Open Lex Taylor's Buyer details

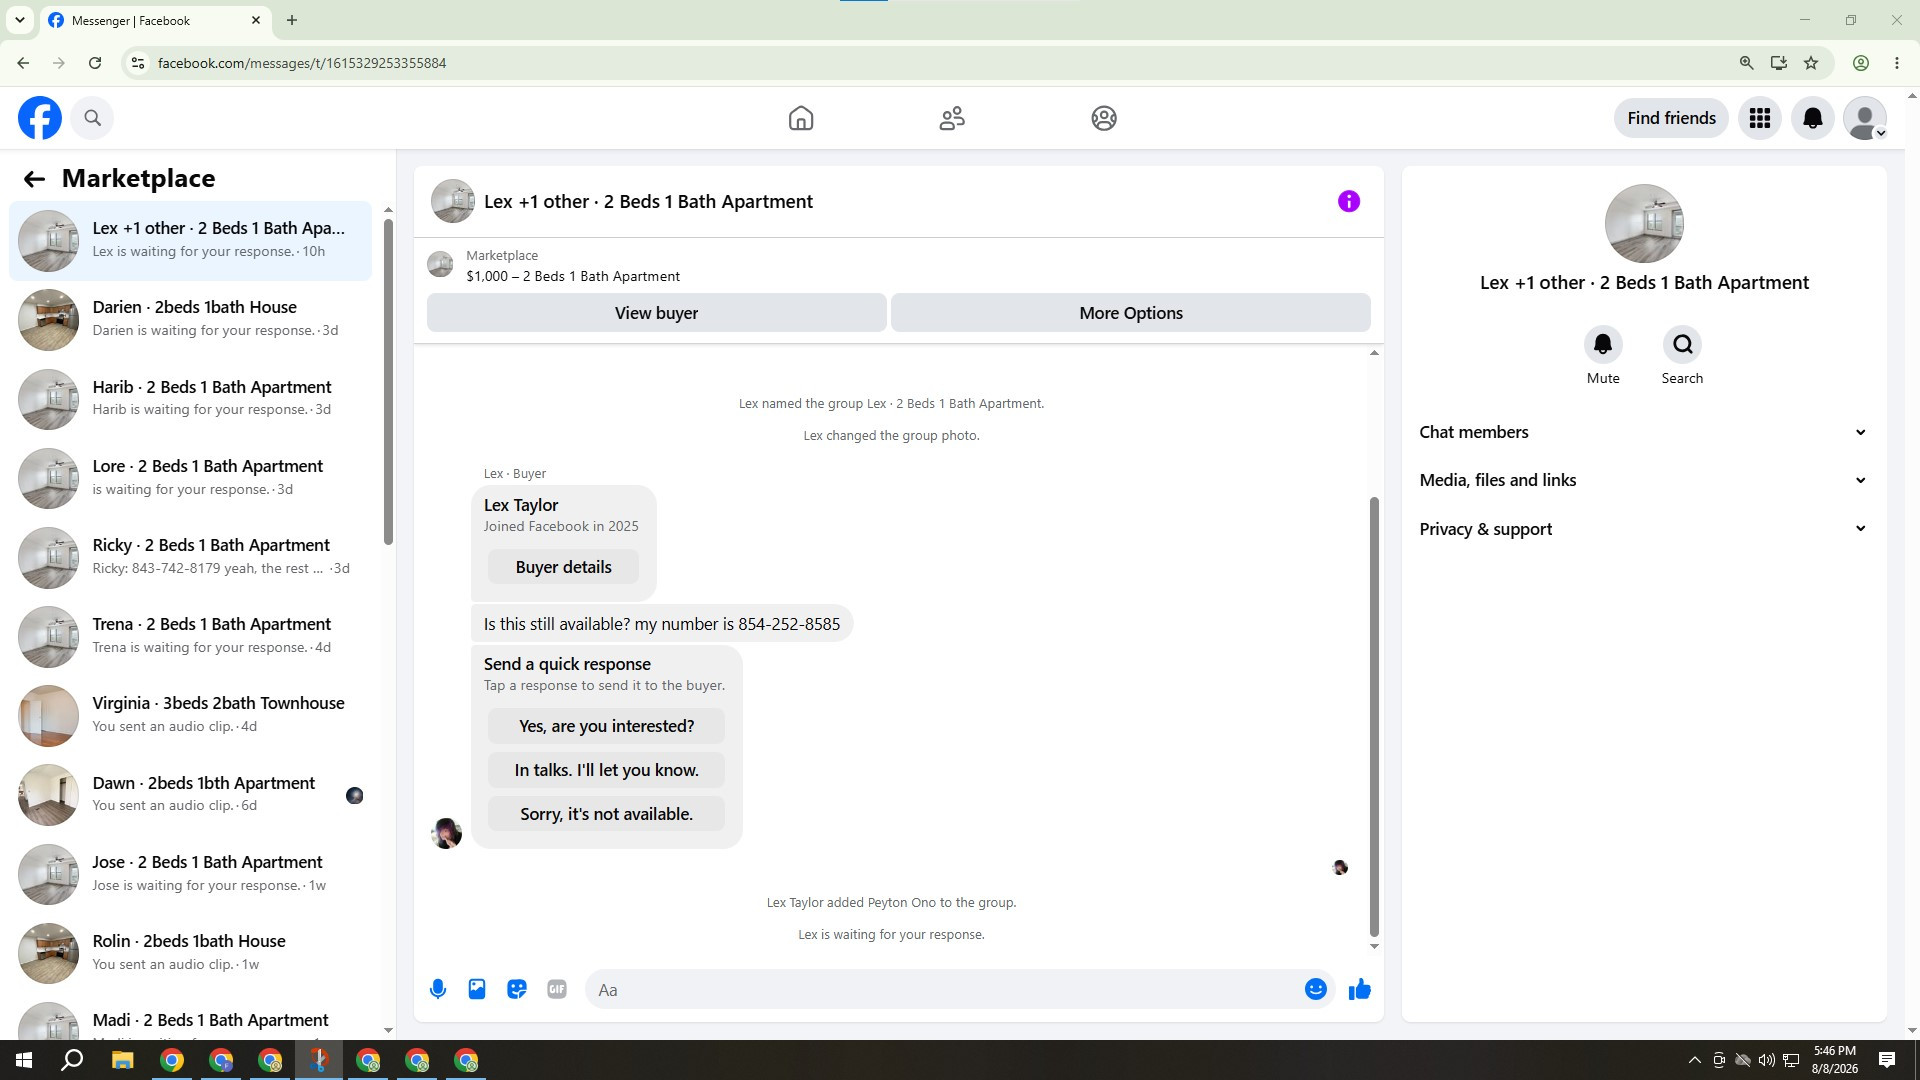564,567
